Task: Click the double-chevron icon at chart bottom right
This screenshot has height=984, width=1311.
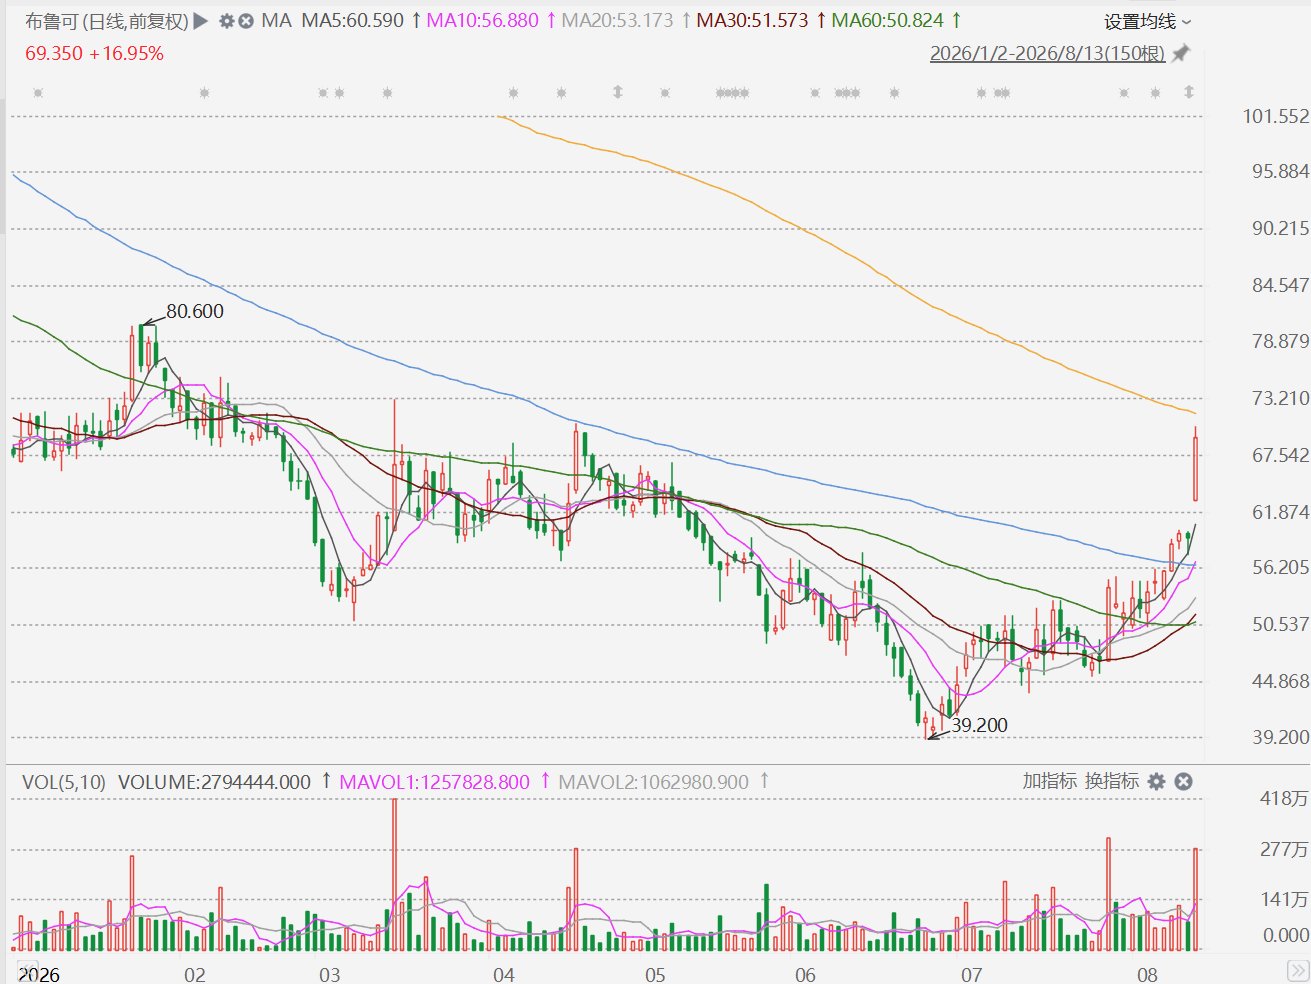Action: (x=1297, y=971)
